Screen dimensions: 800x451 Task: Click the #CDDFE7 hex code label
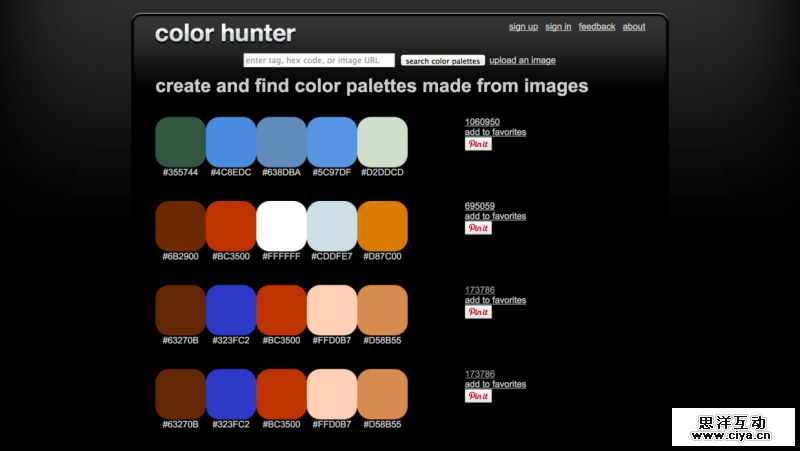pos(332,257)
